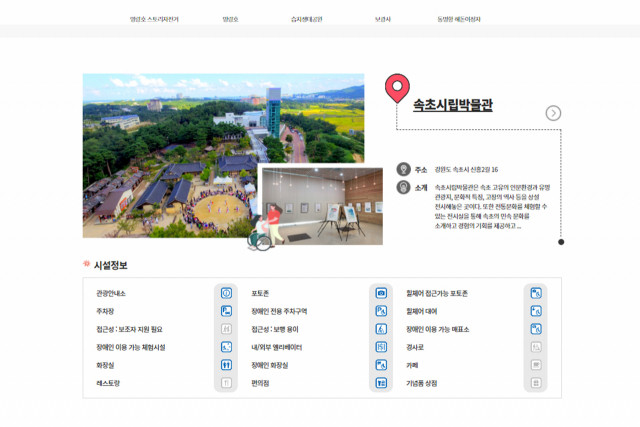This screenshot has width=640, height=427.
Task: Open the indoor exhibition gallery photo
Action: point(322,206)
